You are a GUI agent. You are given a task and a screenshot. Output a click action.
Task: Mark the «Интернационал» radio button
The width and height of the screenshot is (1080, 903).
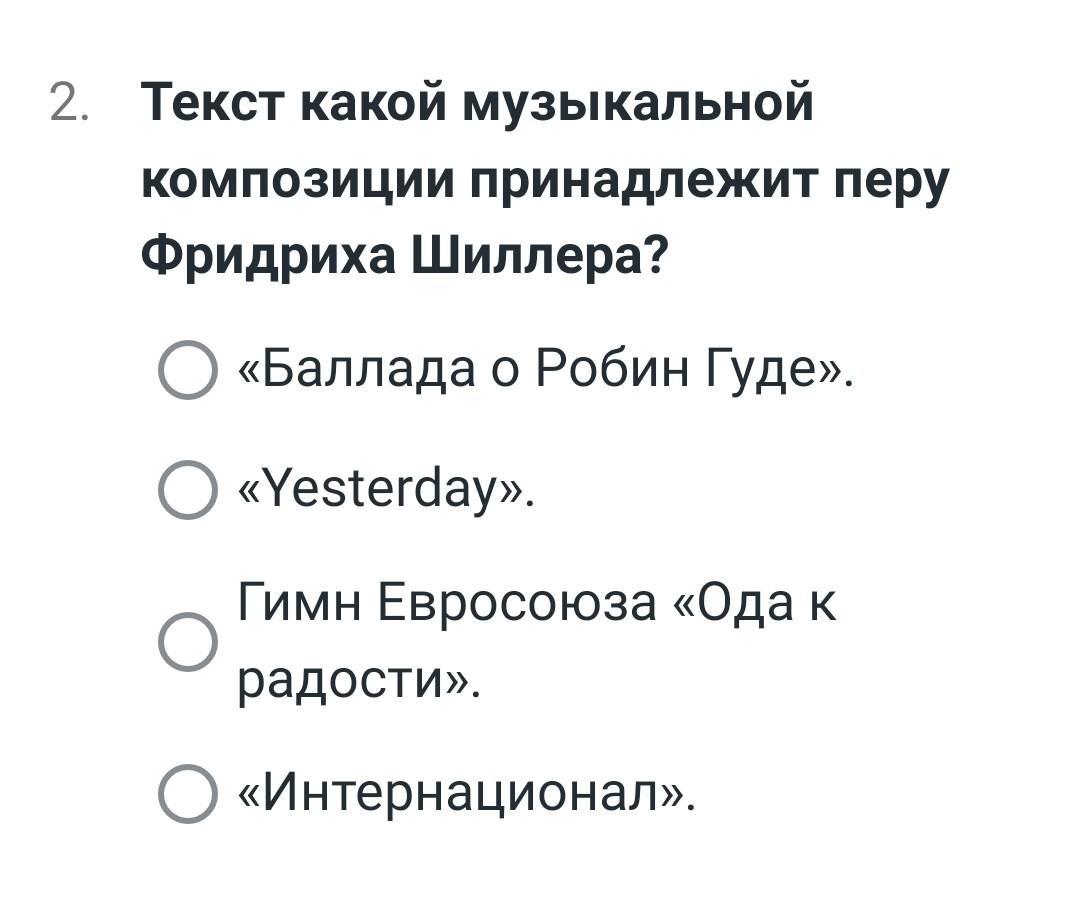187,794
